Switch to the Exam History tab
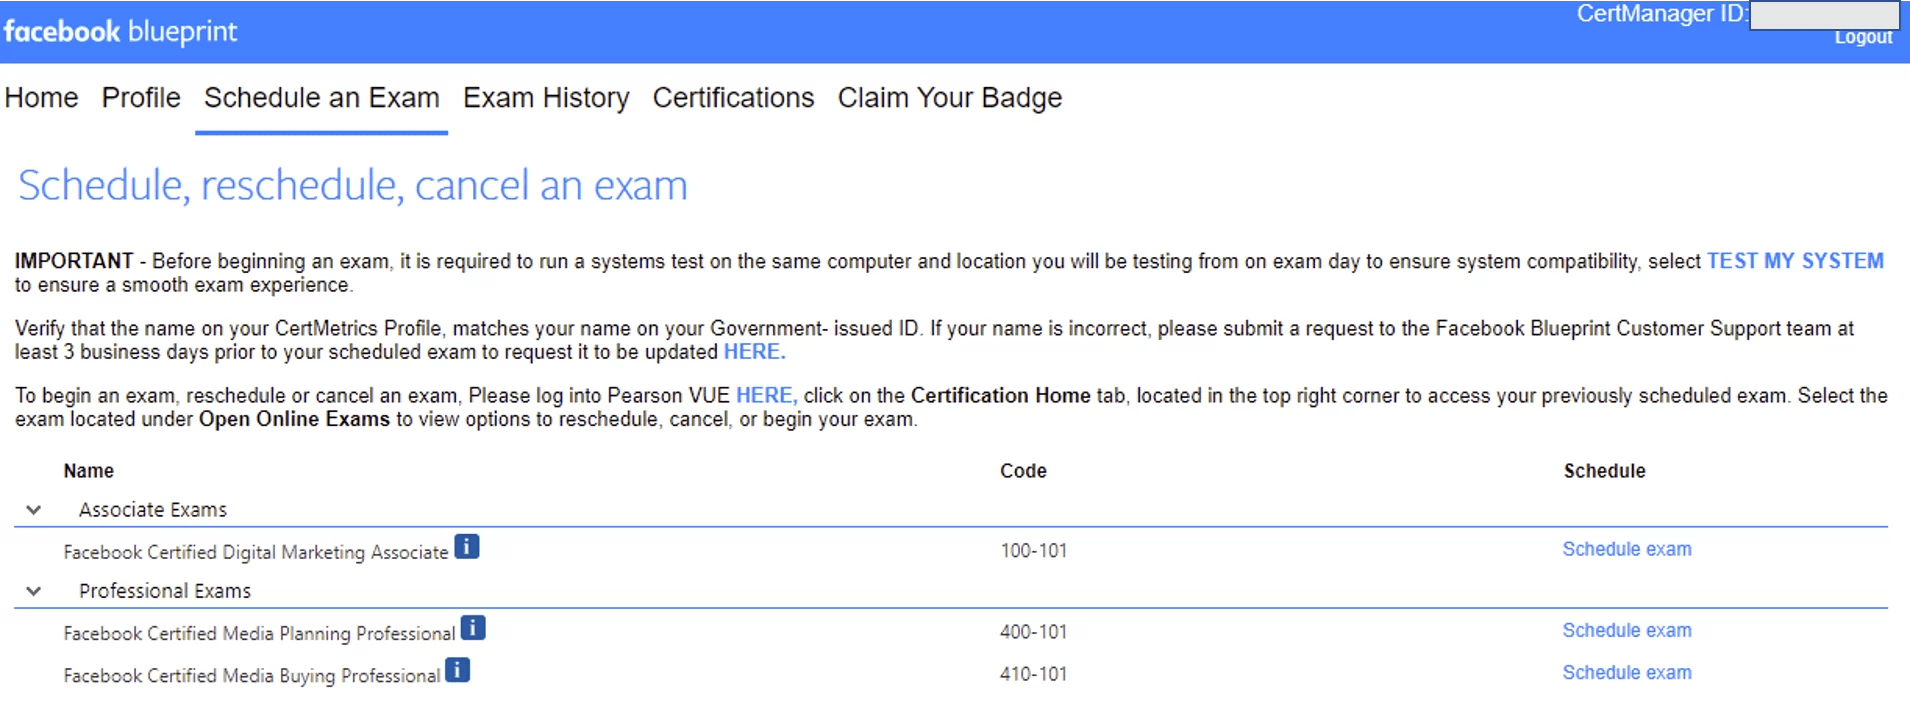The image size is (1910, 701). (x=546, y=98)
